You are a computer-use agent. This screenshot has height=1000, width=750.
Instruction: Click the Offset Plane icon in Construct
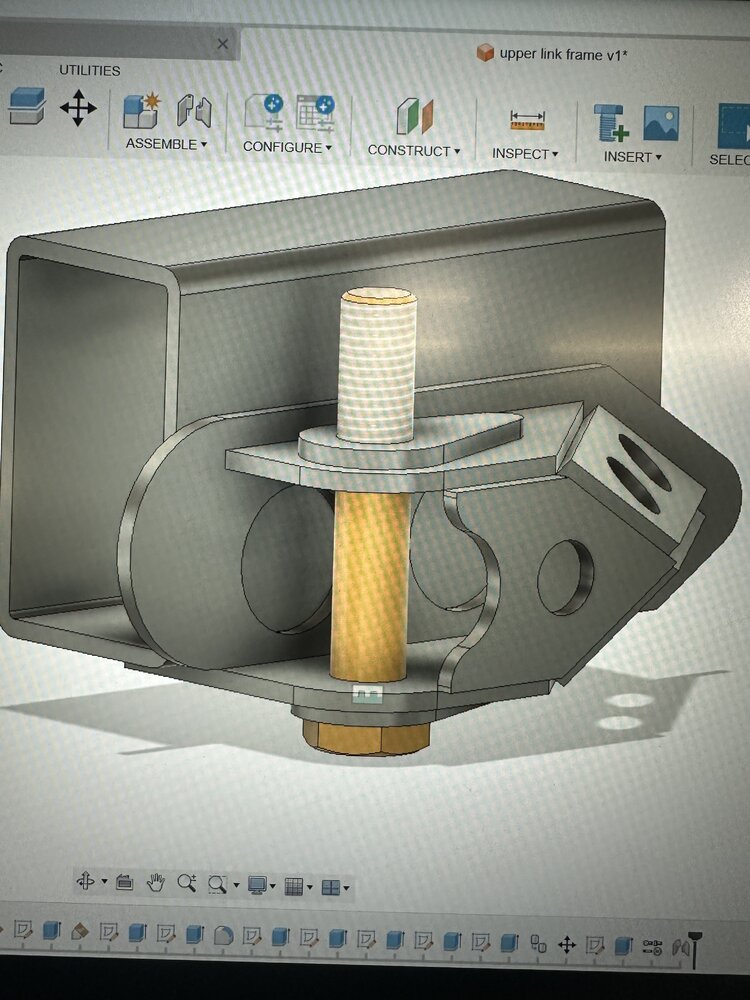(414, 116)
